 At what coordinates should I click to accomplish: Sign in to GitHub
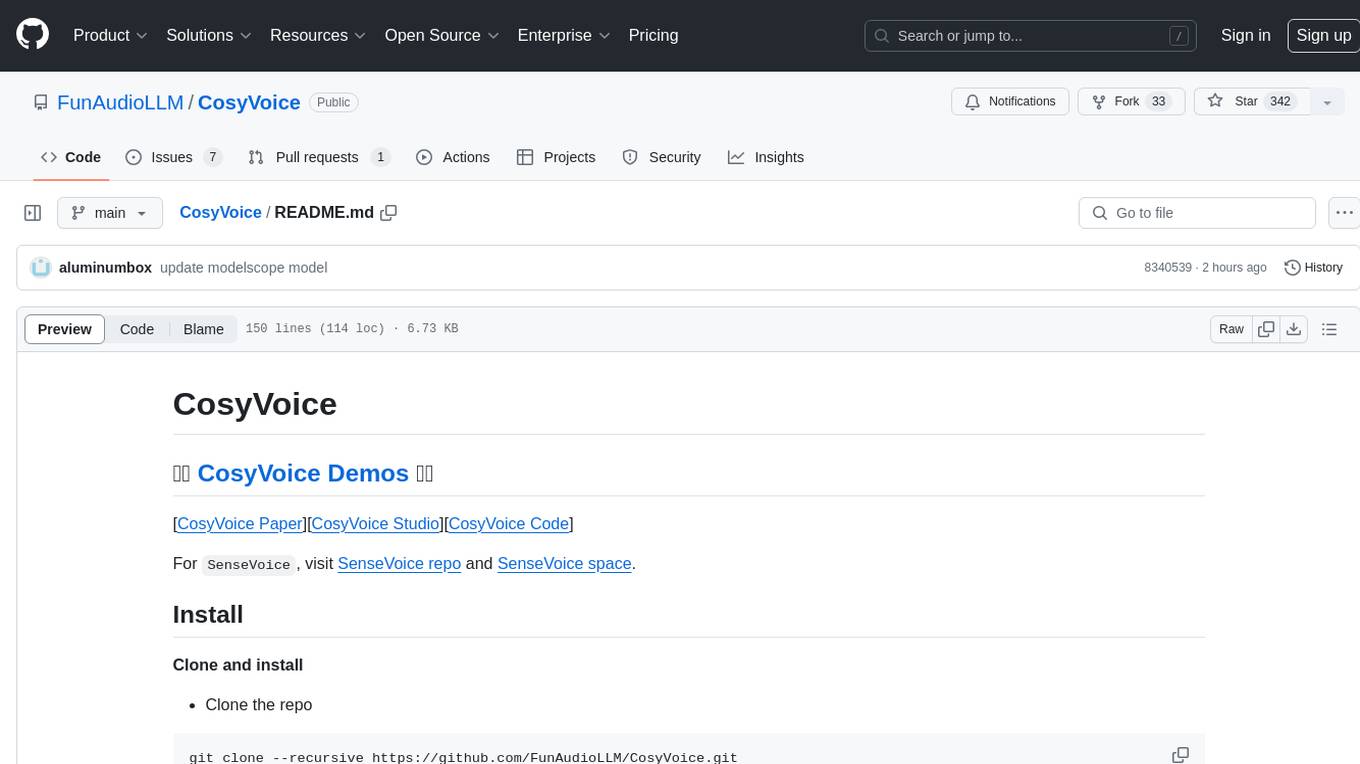(1245, 35)
